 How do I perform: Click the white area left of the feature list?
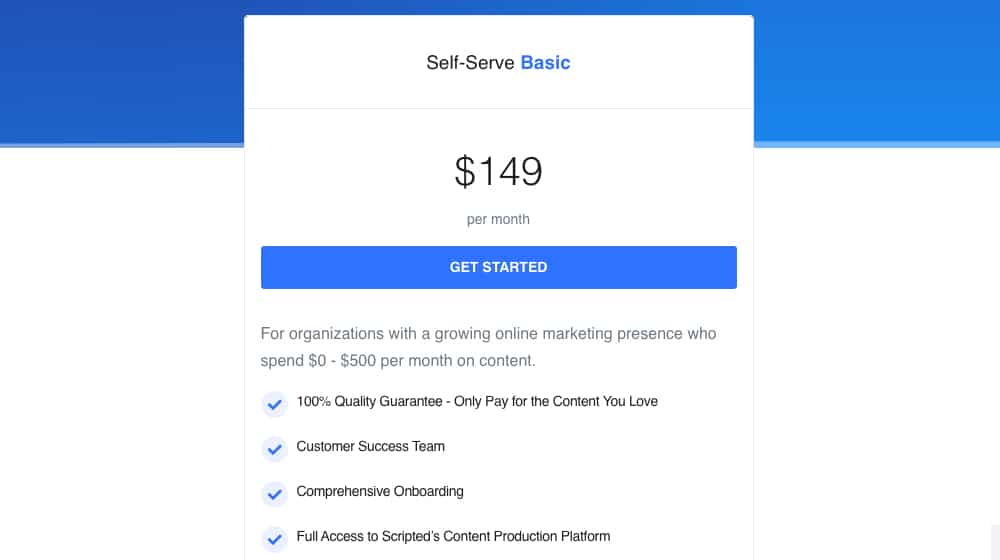[121, 446]
